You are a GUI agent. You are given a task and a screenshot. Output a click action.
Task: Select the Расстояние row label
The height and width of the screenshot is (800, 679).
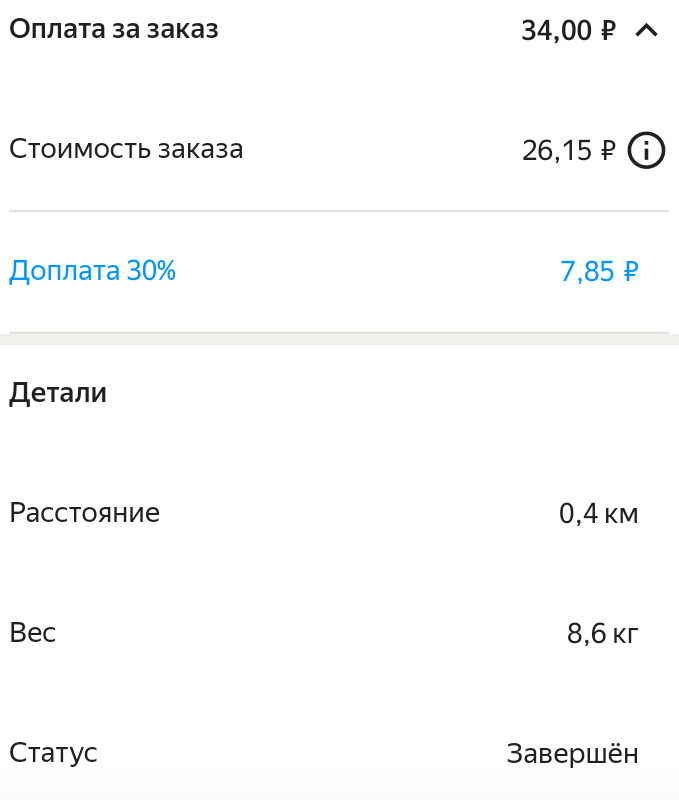click(84, 513)
